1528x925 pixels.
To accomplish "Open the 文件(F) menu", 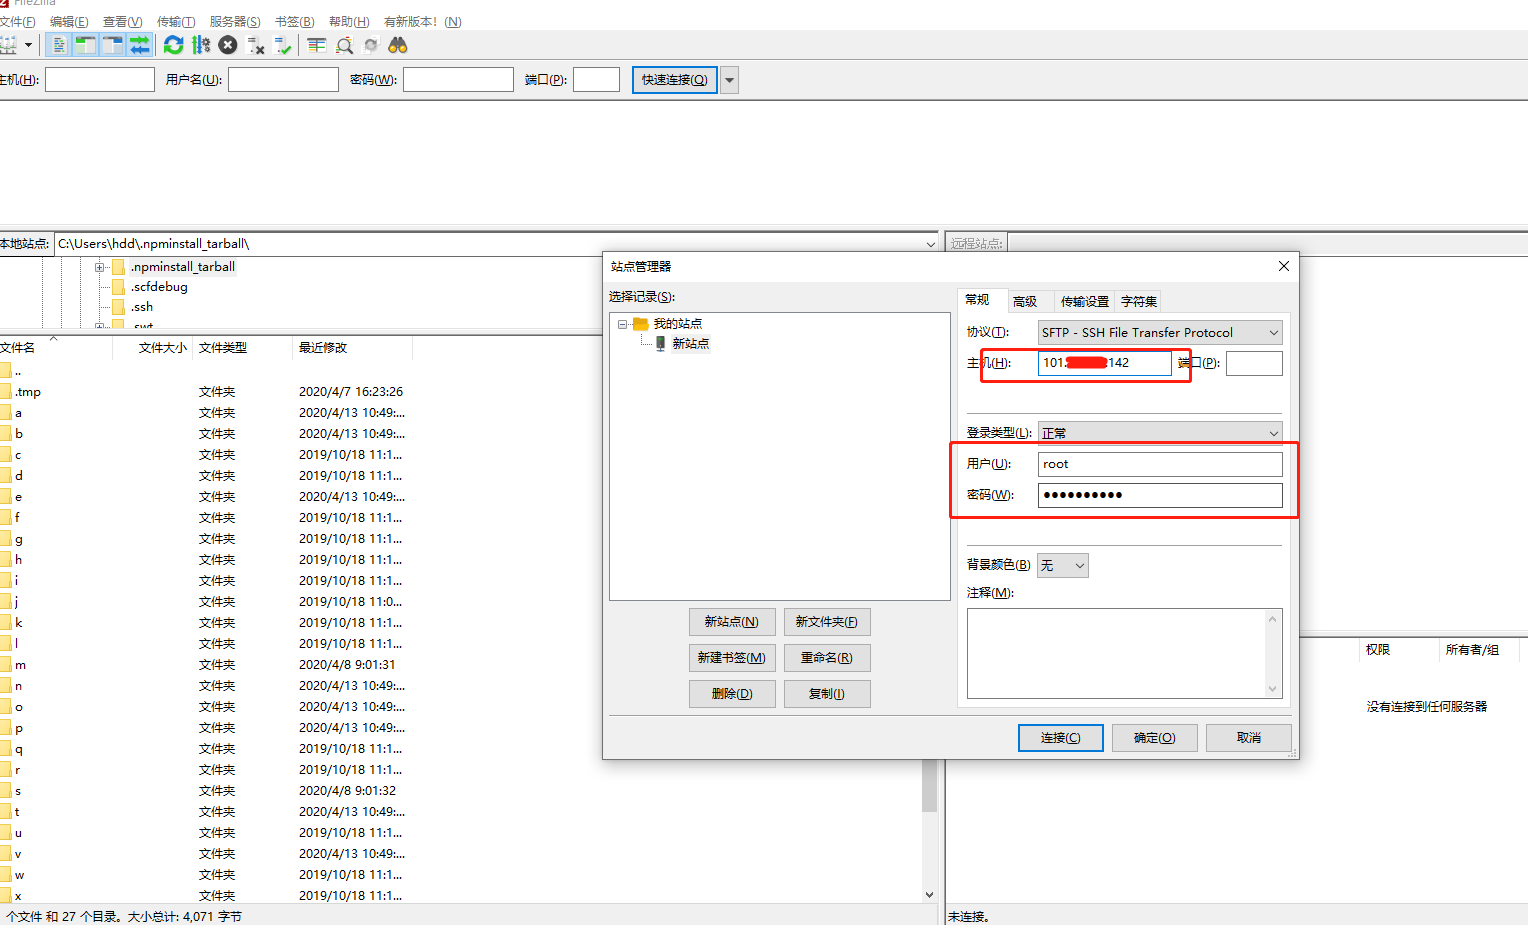I will (x=18, y=21).
